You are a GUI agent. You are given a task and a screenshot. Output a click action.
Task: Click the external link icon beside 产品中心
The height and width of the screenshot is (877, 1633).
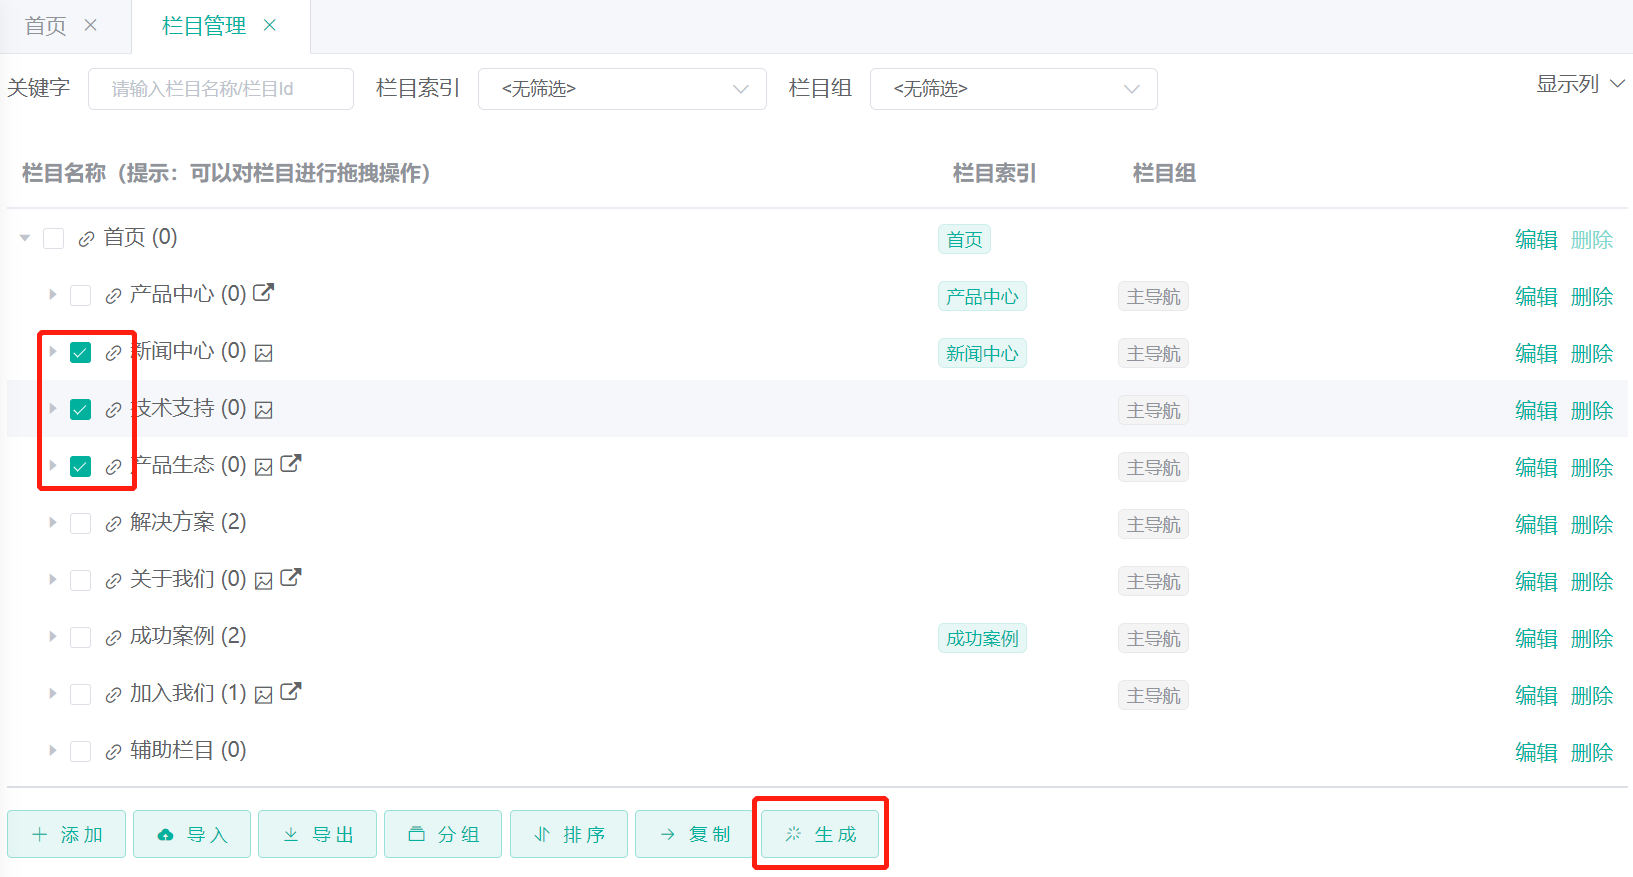tap(263, 293)
